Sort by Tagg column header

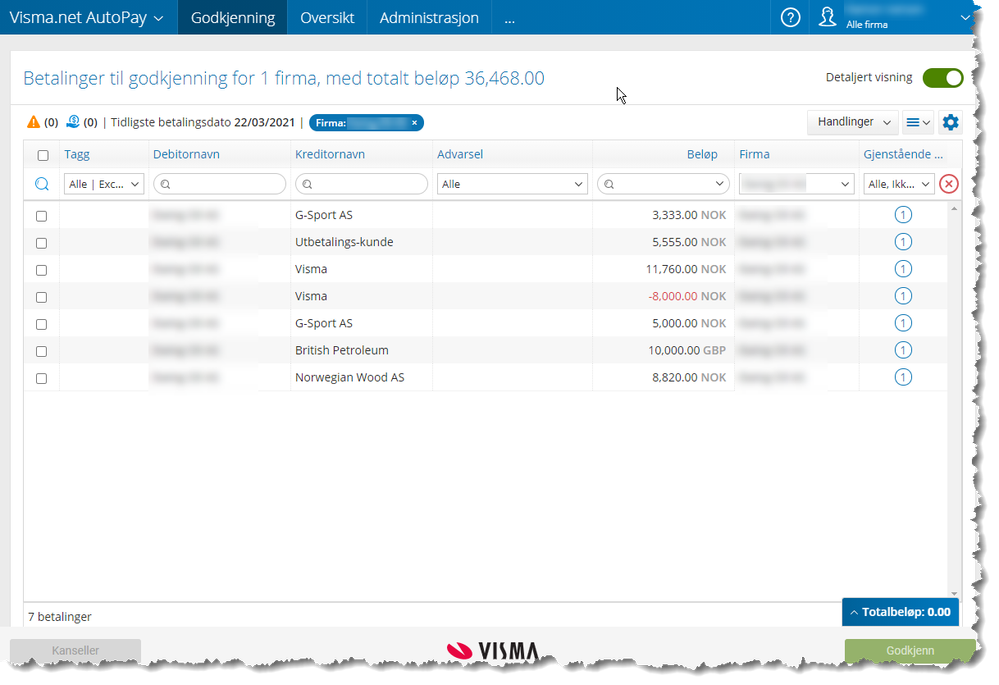[76, 154]
